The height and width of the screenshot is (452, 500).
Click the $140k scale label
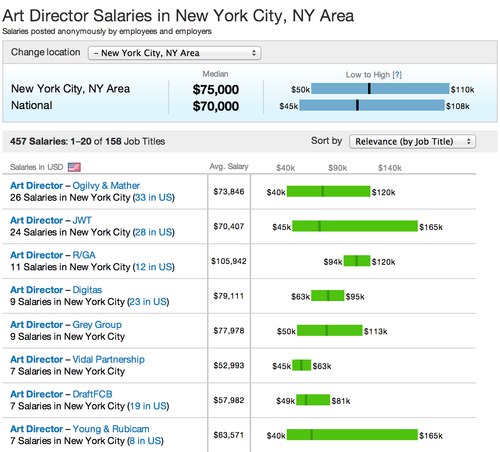tap(390, 168)
